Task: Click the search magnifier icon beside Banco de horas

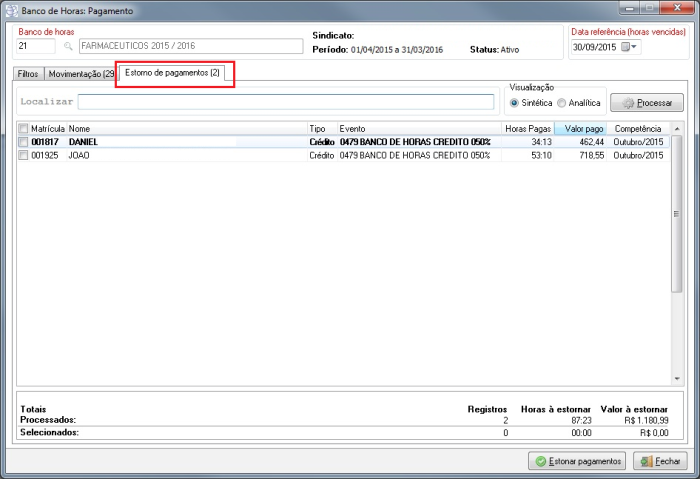Action: coord(68,46)
